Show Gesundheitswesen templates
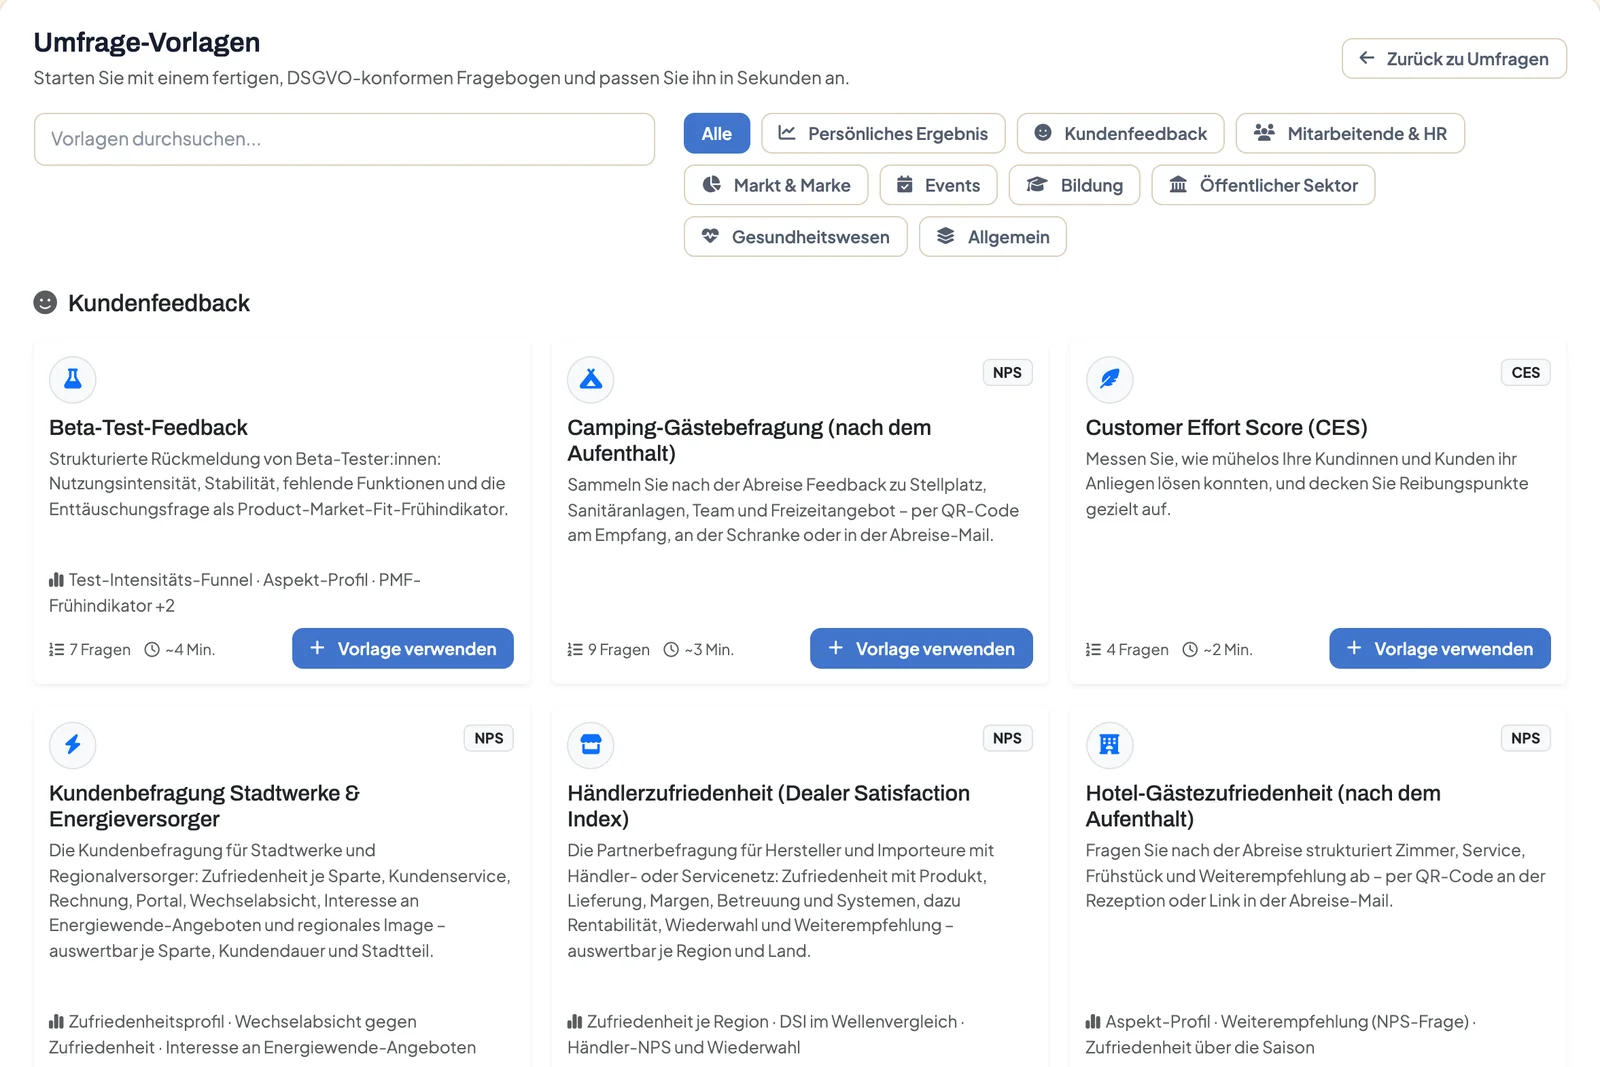The width and height of the screenshot is (1600, 1067). (795, 237)
